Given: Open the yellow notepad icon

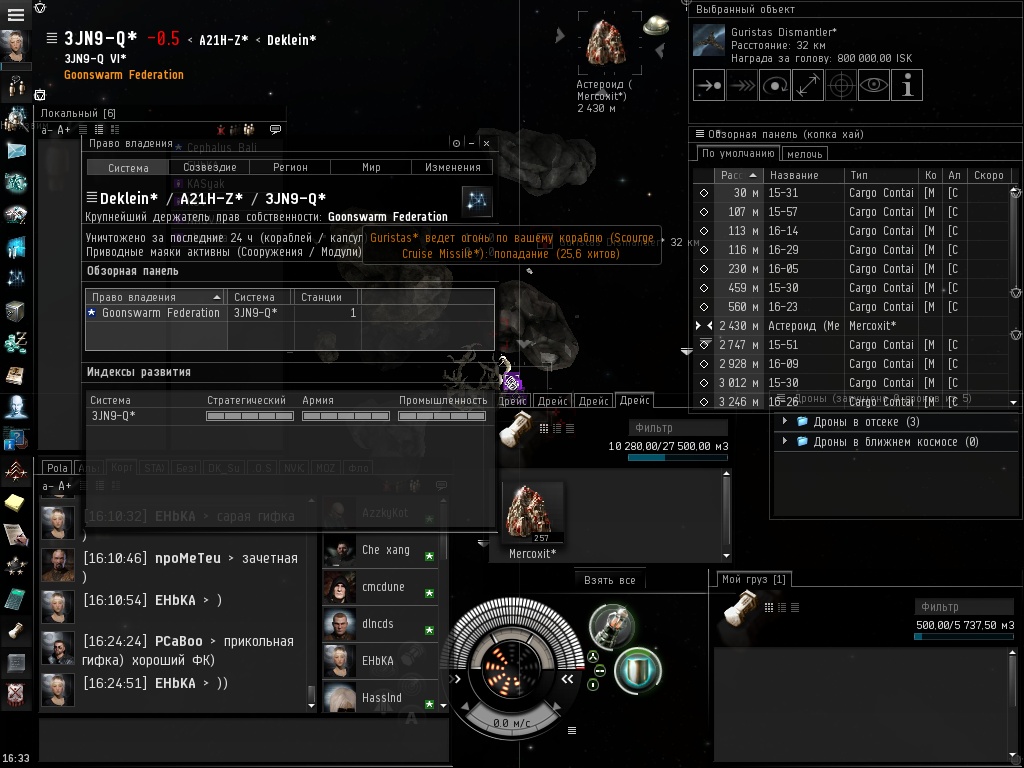Looking at the screenshot, I should (15, 502).
